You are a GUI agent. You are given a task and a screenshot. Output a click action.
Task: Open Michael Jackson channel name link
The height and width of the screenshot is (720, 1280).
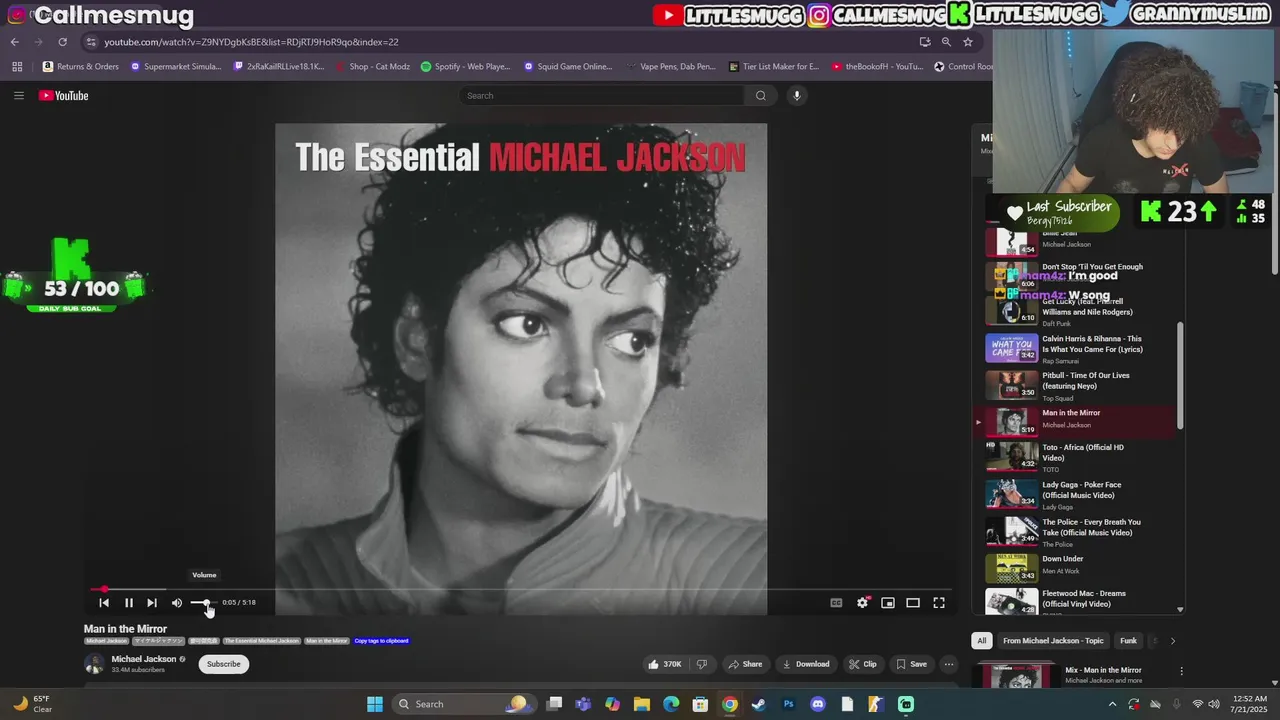tap(143, 659)
